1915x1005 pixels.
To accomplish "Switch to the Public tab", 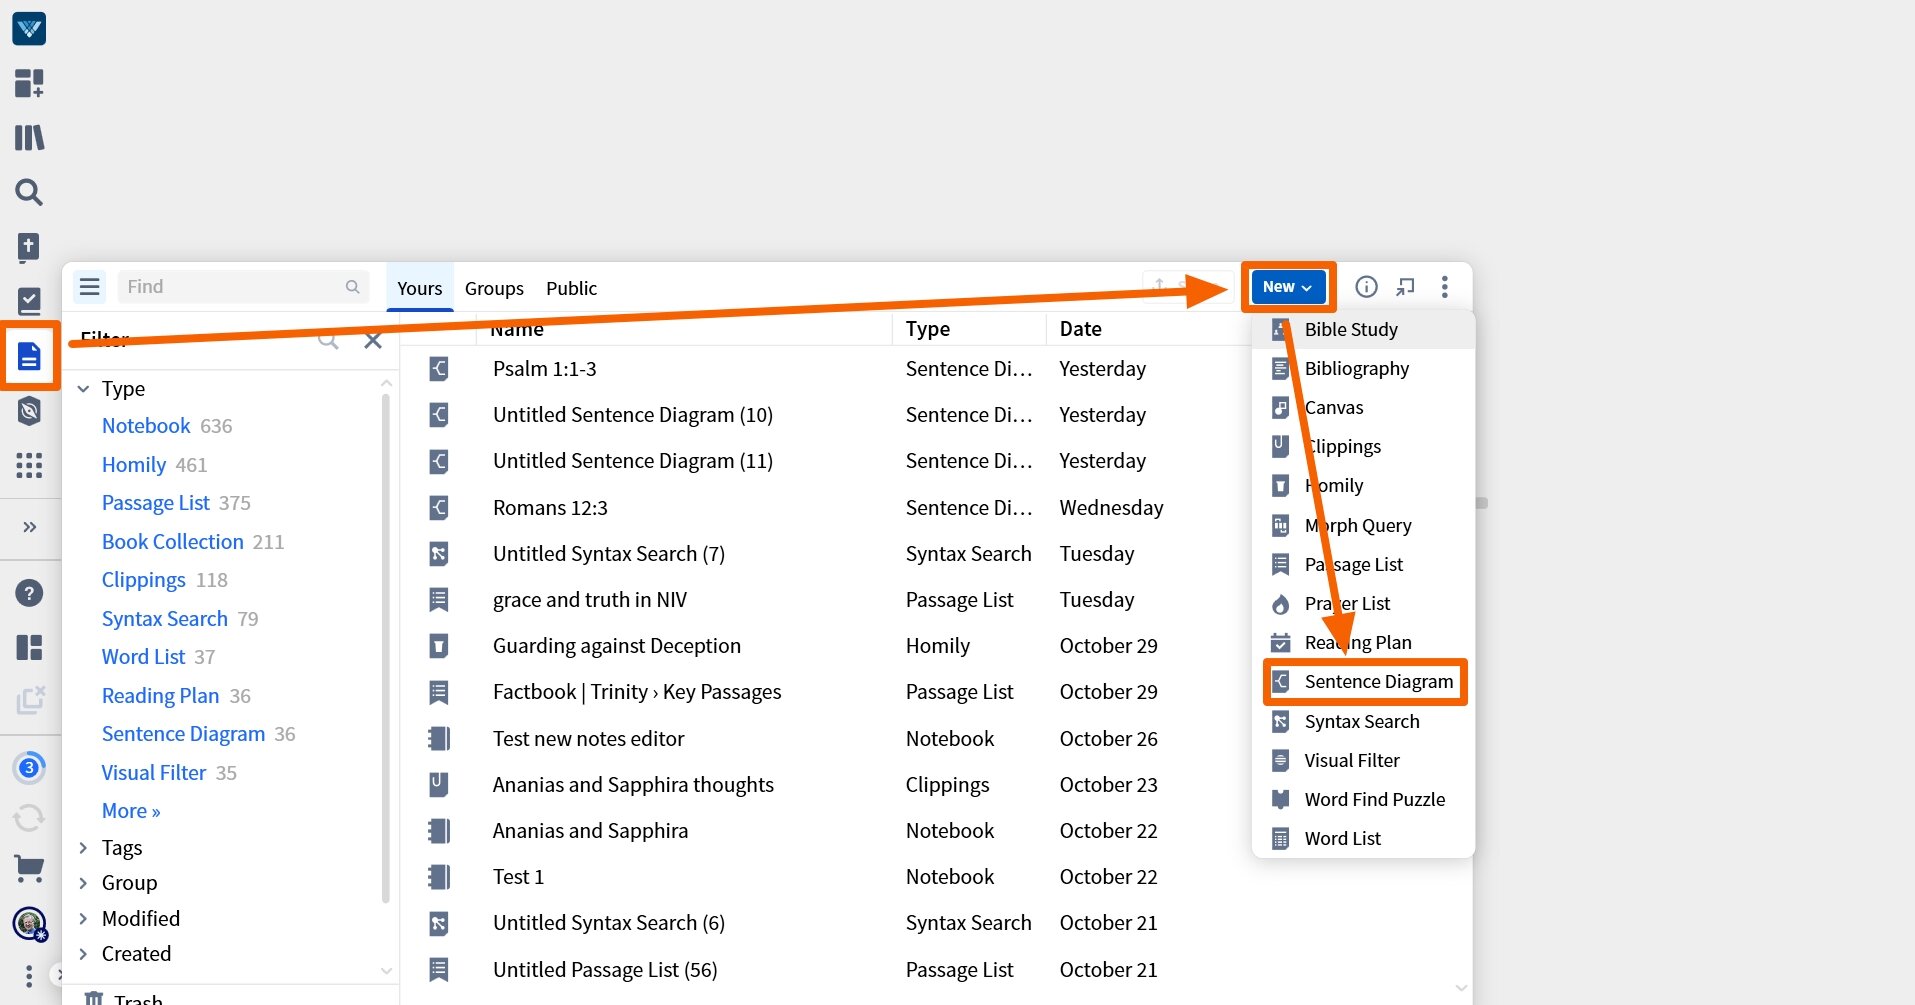I will [571, 288].
